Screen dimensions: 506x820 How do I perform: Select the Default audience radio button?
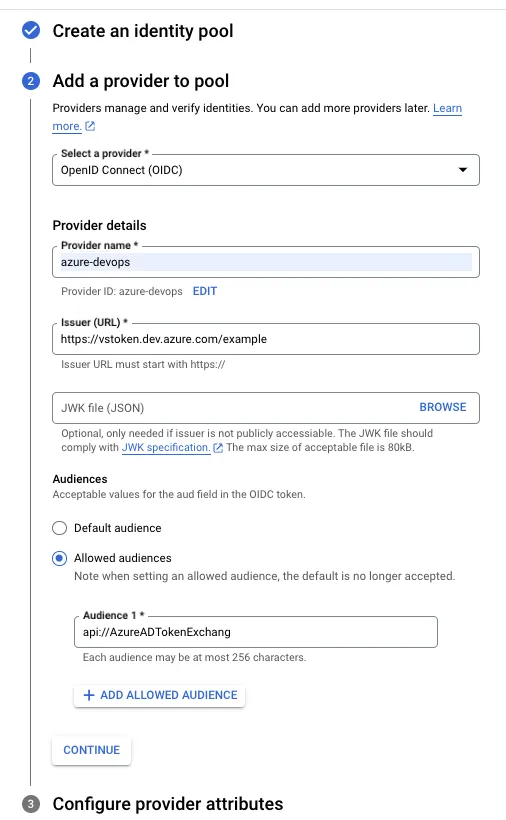60,528
